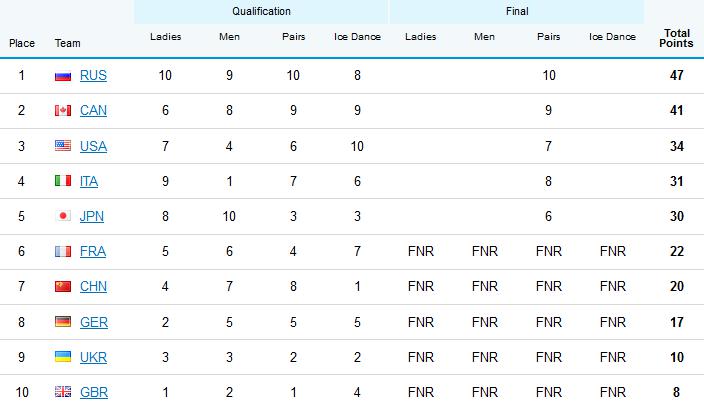Follow the USA team link
Screen dimensions: 704x409
pyautogui.click(x=93, y=146)
